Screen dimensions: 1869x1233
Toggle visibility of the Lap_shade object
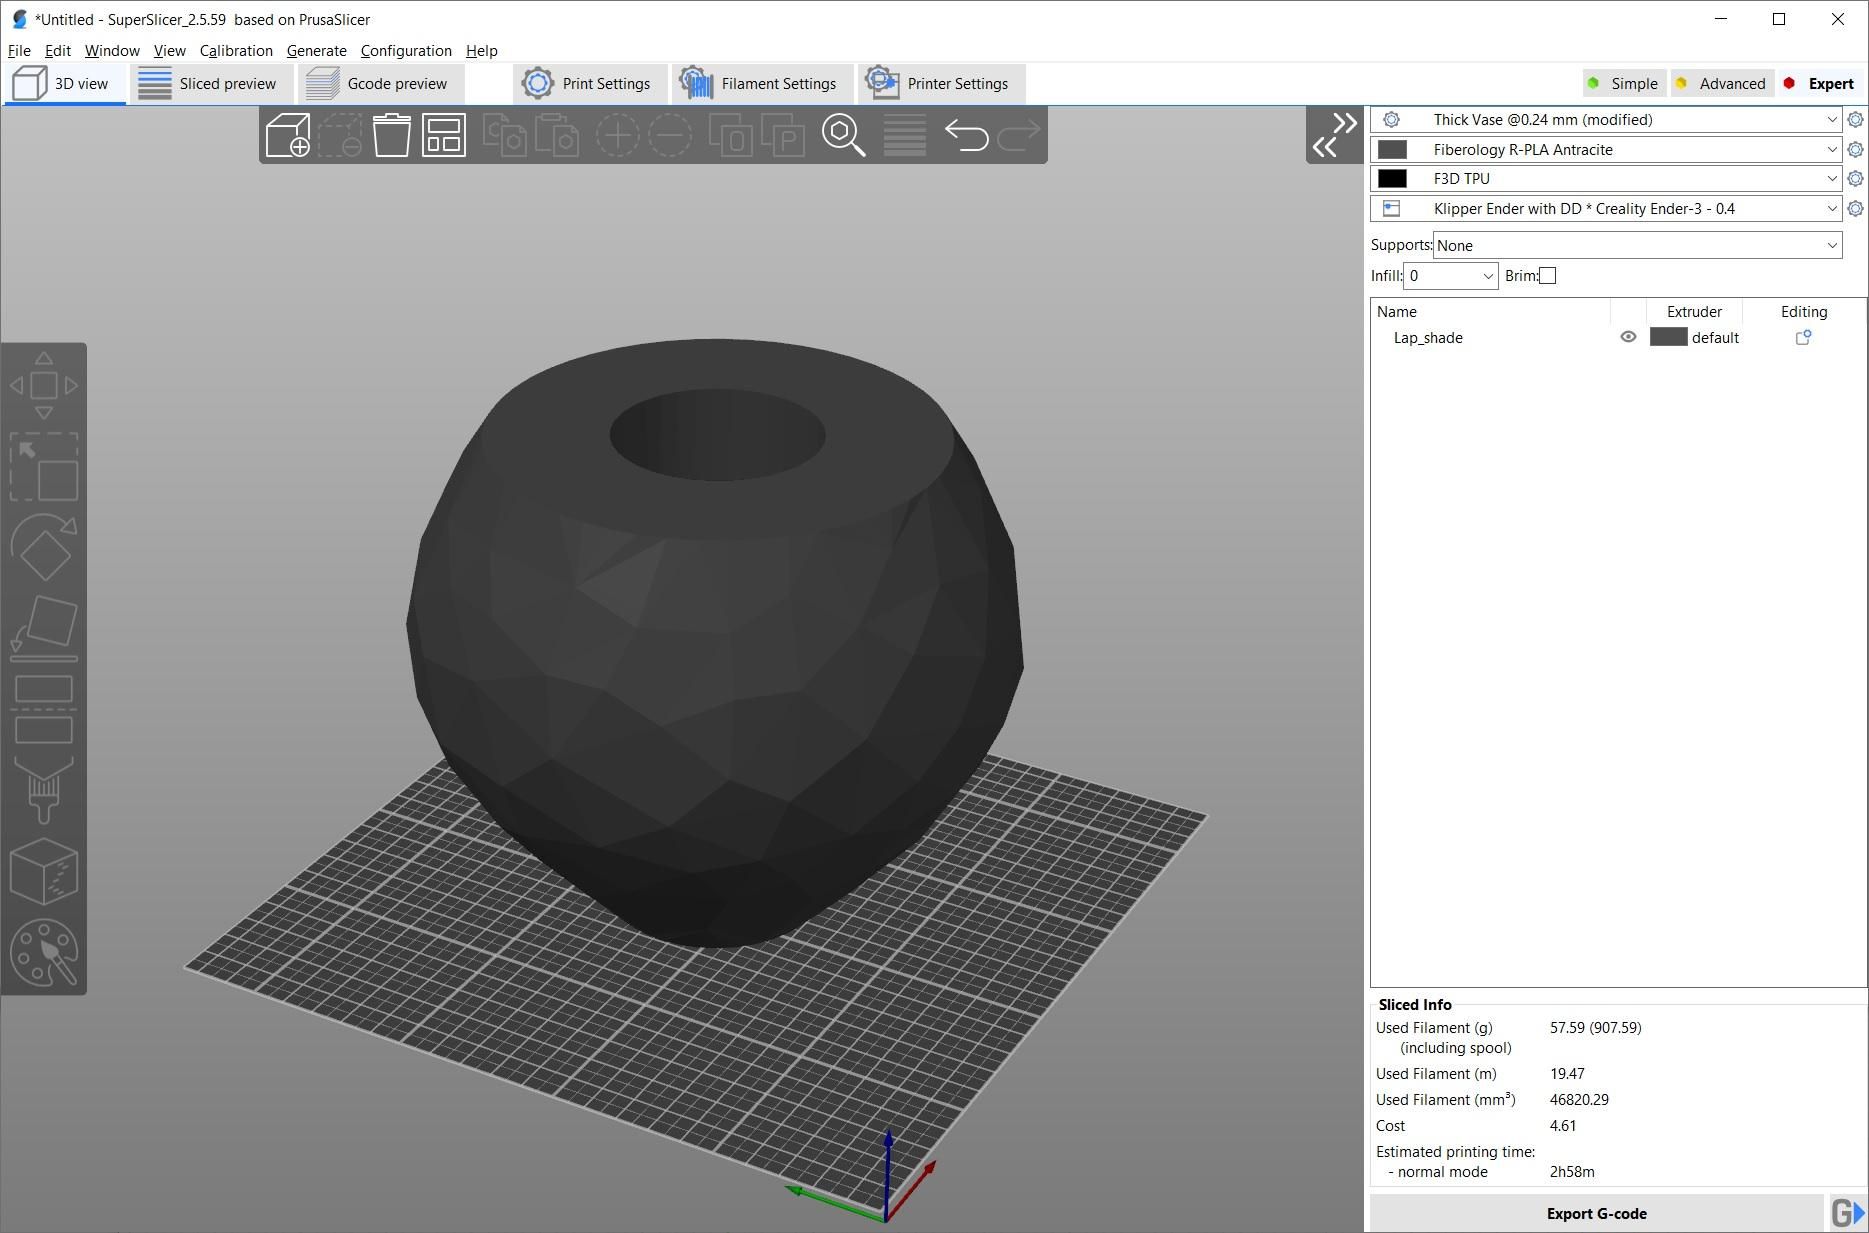pyautogui.click(x=1627, y=337)
